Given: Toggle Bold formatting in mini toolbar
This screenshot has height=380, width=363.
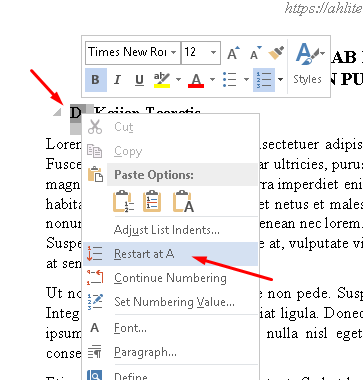Looking at the screenshot, I should [96, 80].
